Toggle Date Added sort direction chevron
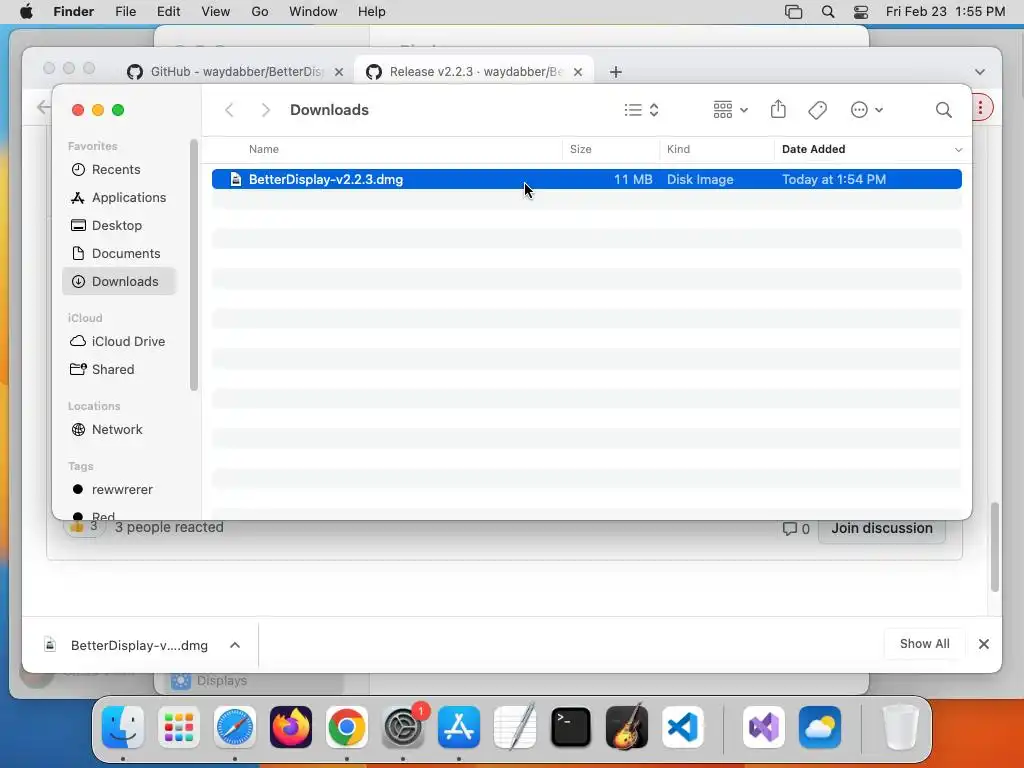1024x768 pixels. (x=958, y=150)
